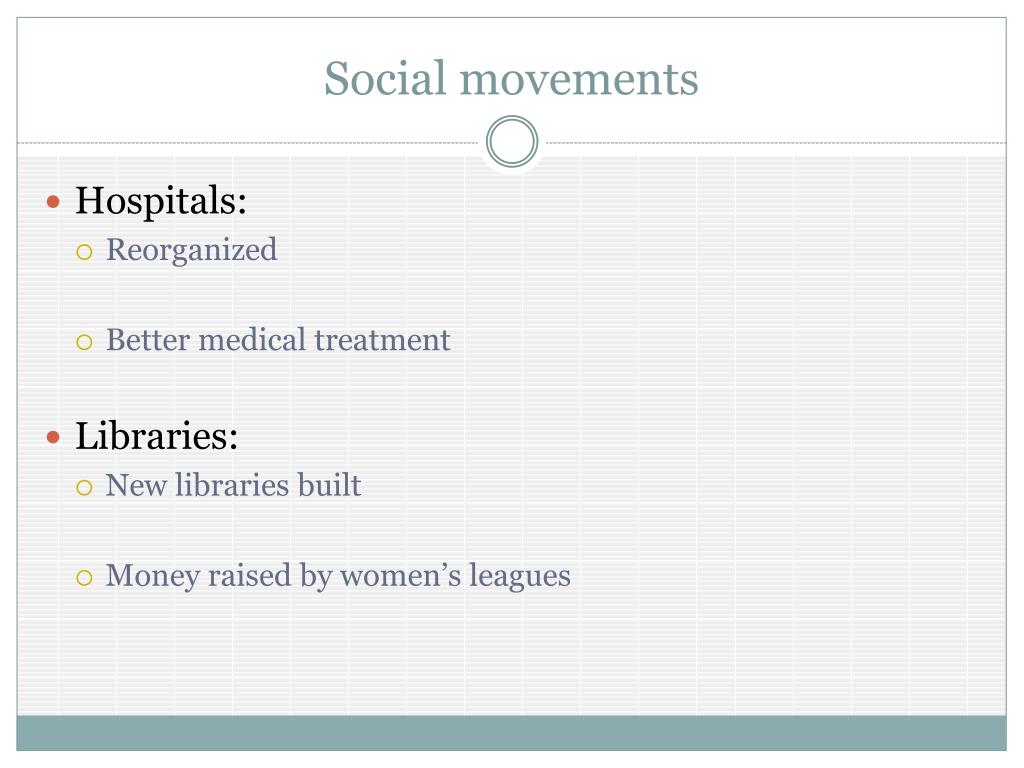Click the hollow yellow bullet beside Reorganized
Image resolution: width=1024 pixels, height=768 pixels.
tap(84, 252)
